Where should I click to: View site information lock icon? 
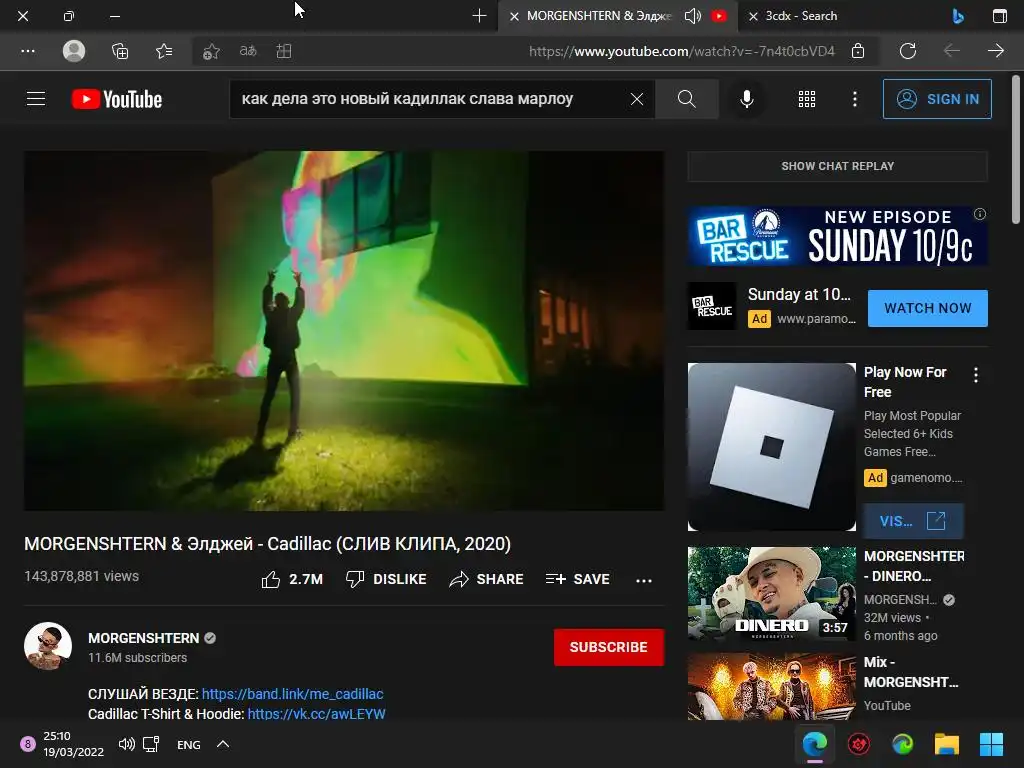(858, 51)
